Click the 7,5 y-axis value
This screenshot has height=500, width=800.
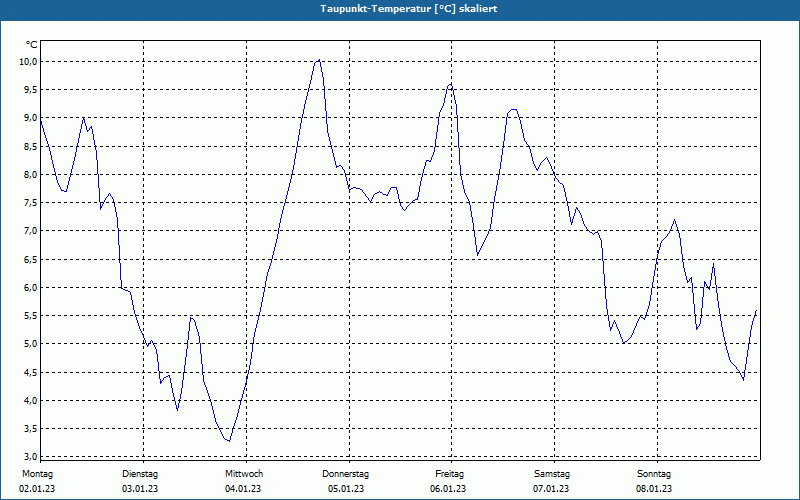click(x=31, y=203)
